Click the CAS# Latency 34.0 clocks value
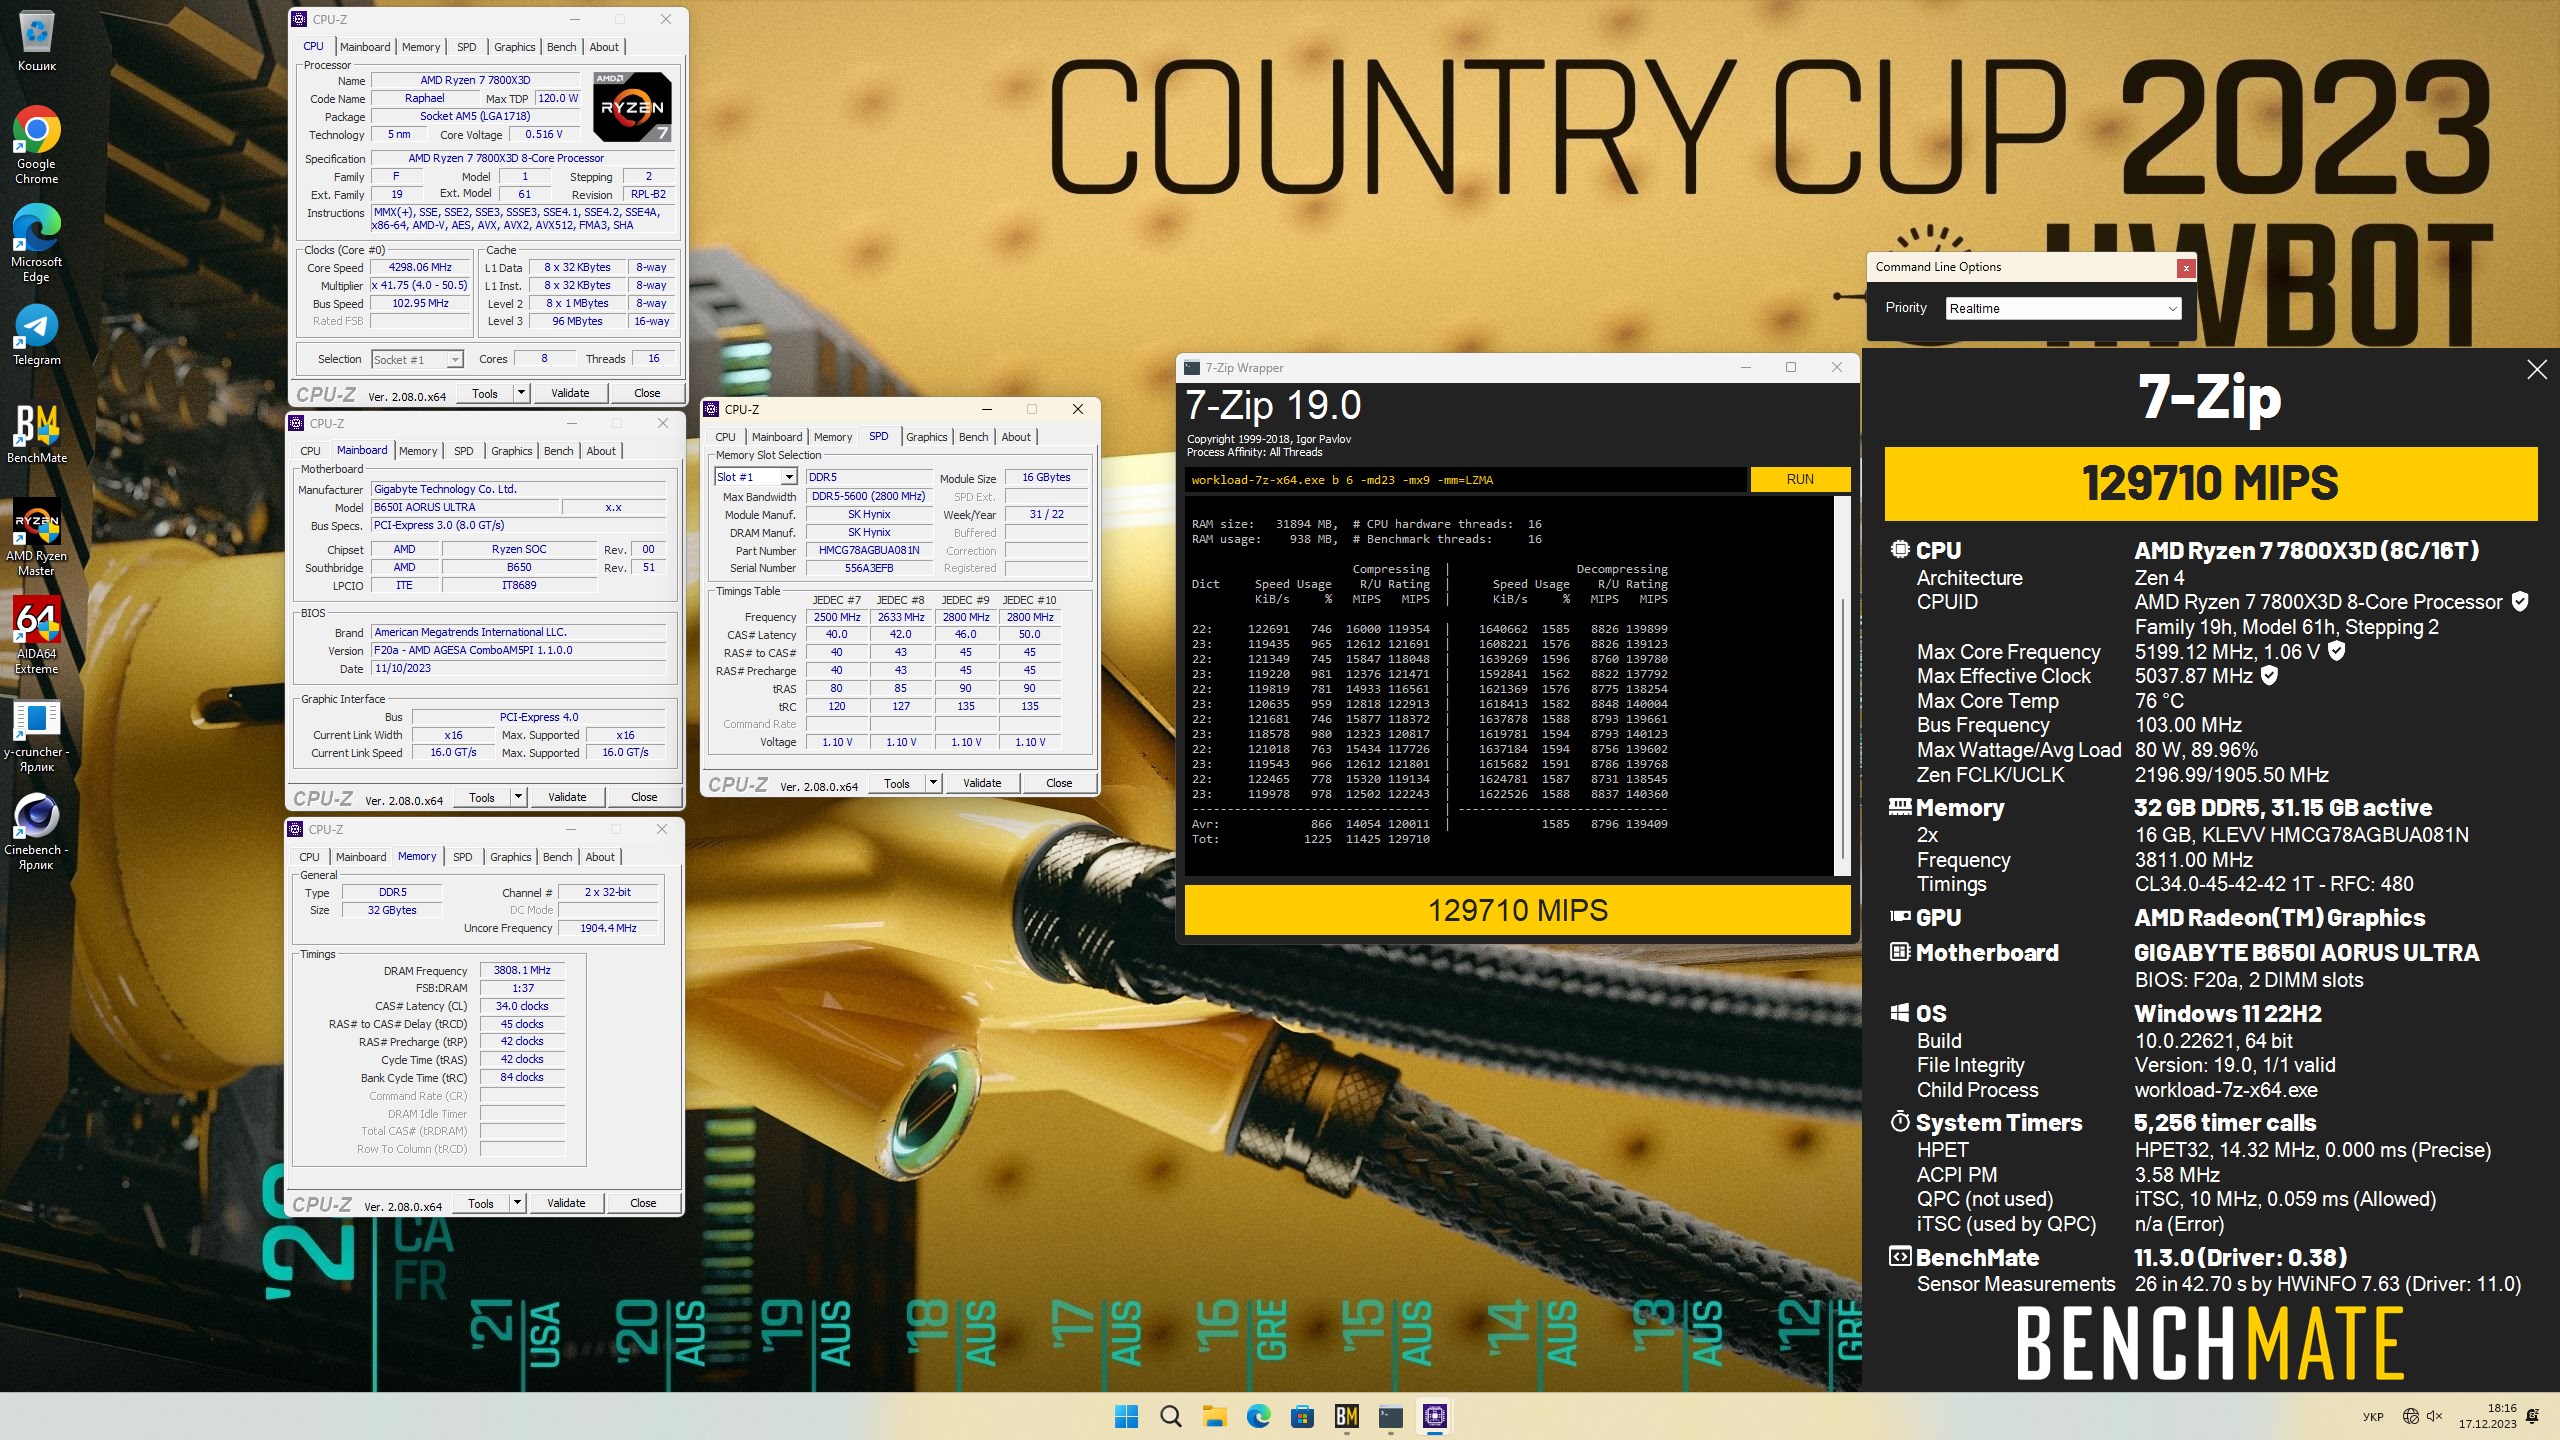This screenshot has height=1440, width=2560. (x=522, y=1006)
